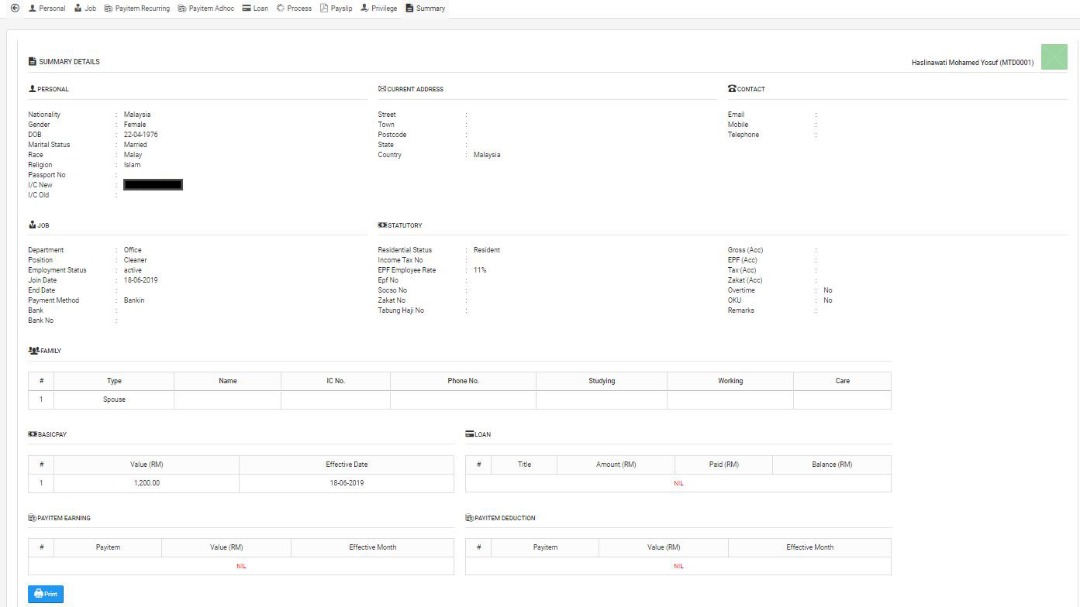Click the department value Office
1080x607 pixels.
[x=132, y=250]
